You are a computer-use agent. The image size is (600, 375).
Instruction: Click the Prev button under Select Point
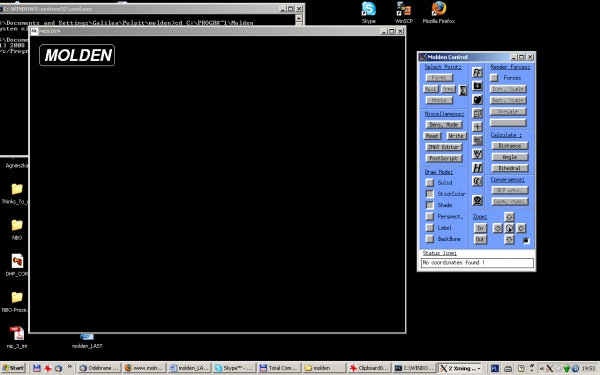coord(448,89)
